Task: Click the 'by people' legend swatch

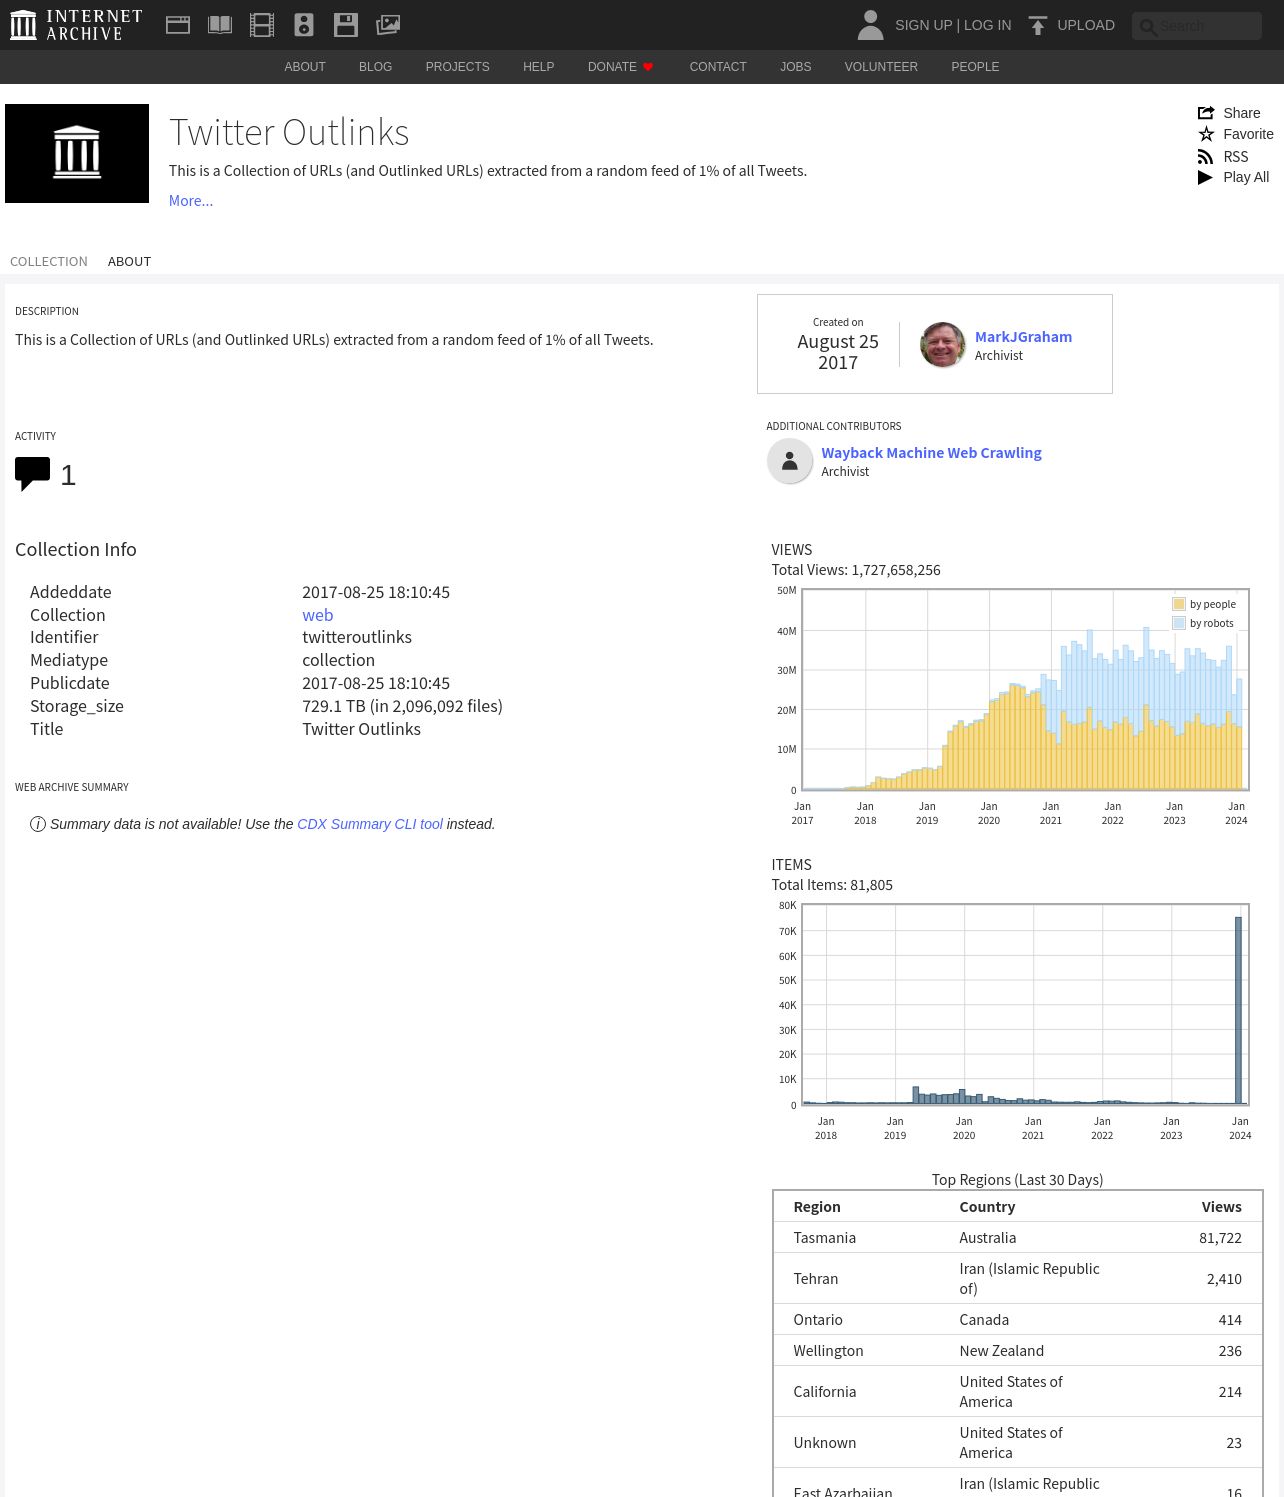Action: click(x=1179, y=604)
